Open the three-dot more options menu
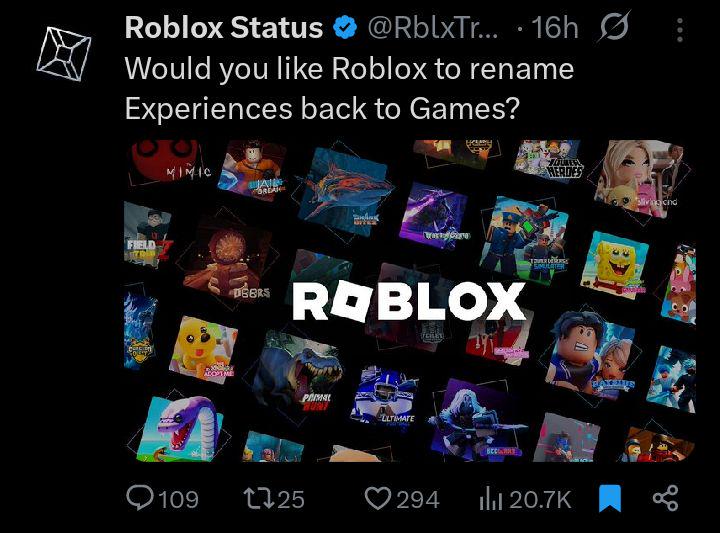Image resolution: width=720 pixels, height=533 pixels. 680,30
